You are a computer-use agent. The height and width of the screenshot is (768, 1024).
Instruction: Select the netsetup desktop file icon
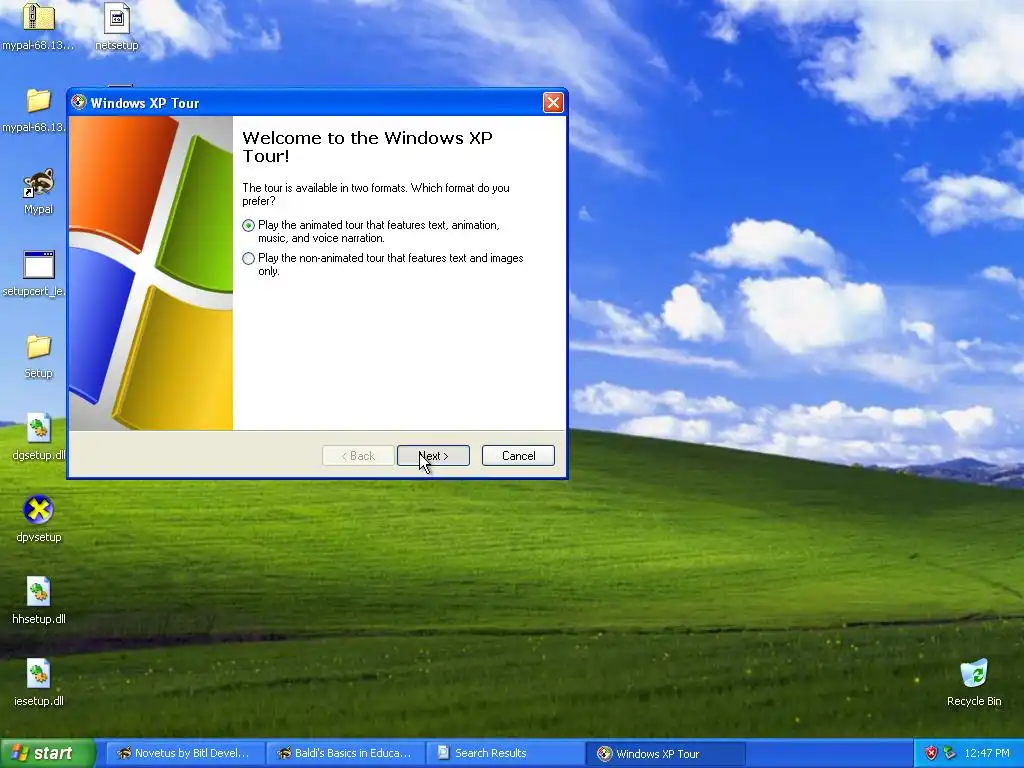pyautogui.click(x=116, y=27)
